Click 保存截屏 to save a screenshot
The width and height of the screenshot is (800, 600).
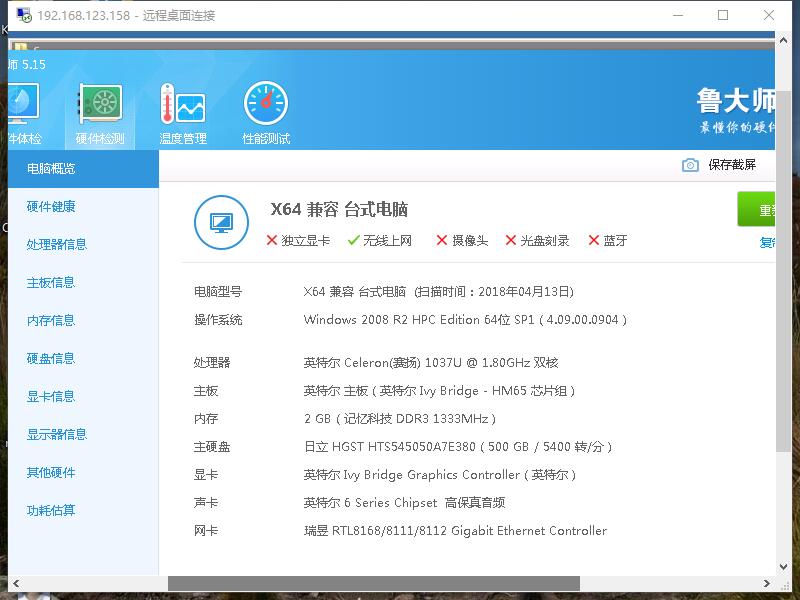[x=732, y=165]
